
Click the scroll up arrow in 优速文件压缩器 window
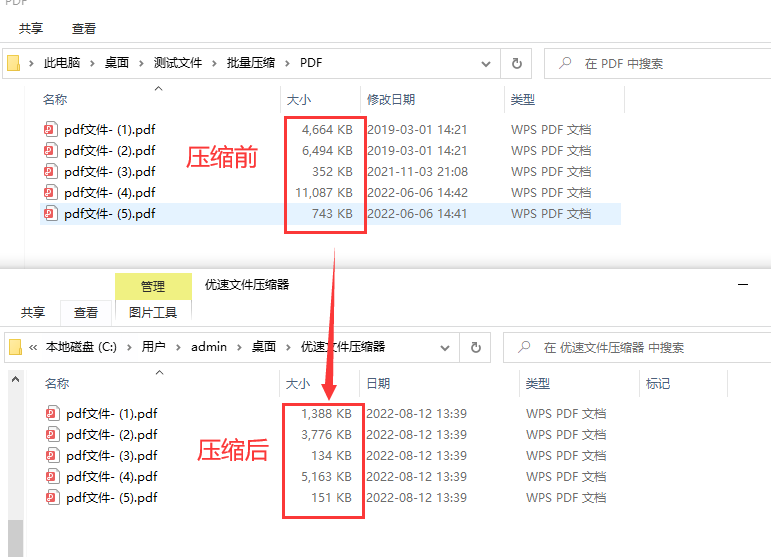(15, 379)
